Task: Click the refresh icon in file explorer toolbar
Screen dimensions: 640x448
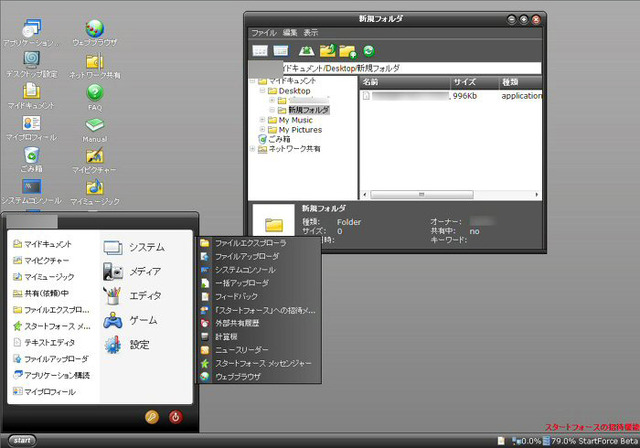Action: 369,51
